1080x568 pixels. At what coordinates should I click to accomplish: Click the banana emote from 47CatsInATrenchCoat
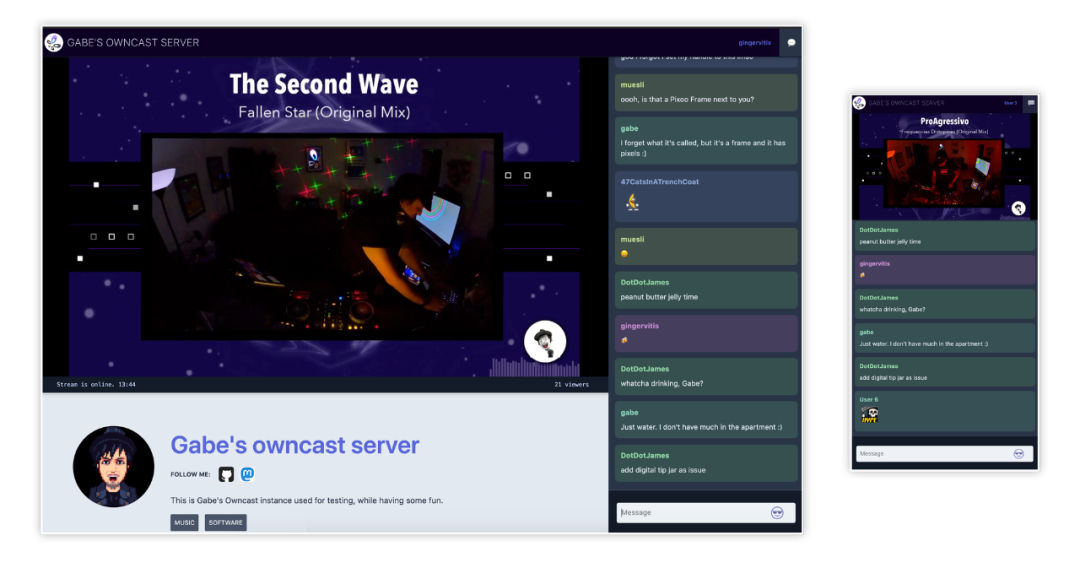point(632,202)
